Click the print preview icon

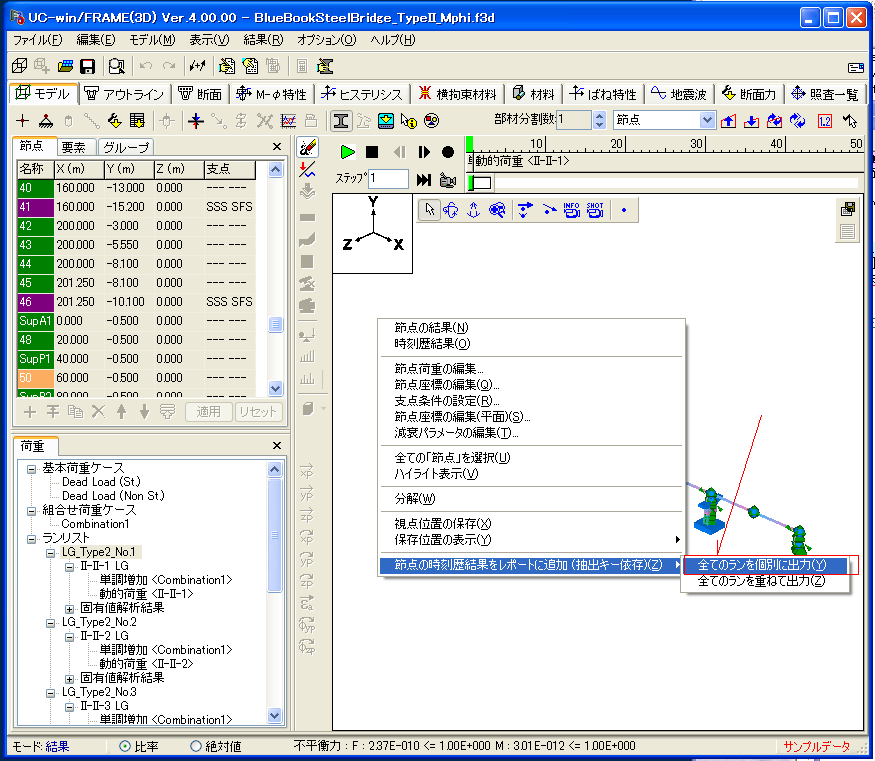[116, 66]
